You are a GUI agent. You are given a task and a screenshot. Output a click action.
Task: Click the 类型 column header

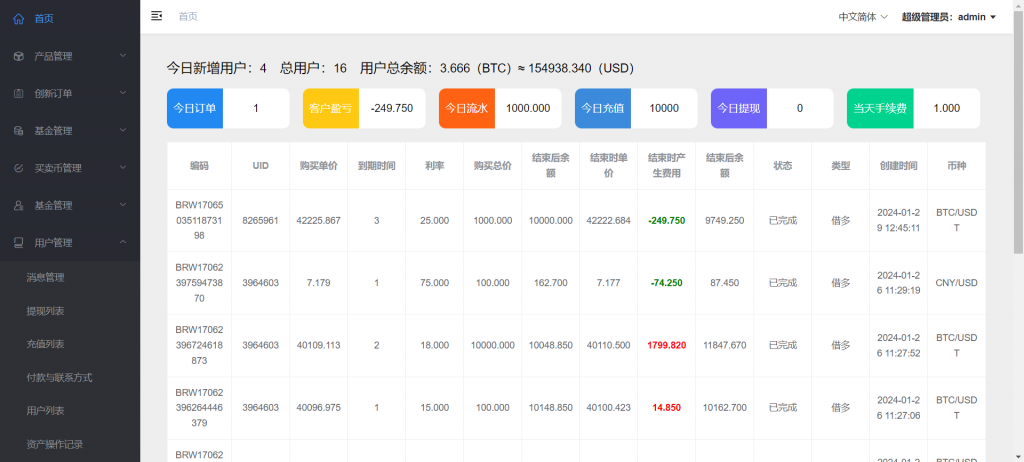[x=840, y=166]
